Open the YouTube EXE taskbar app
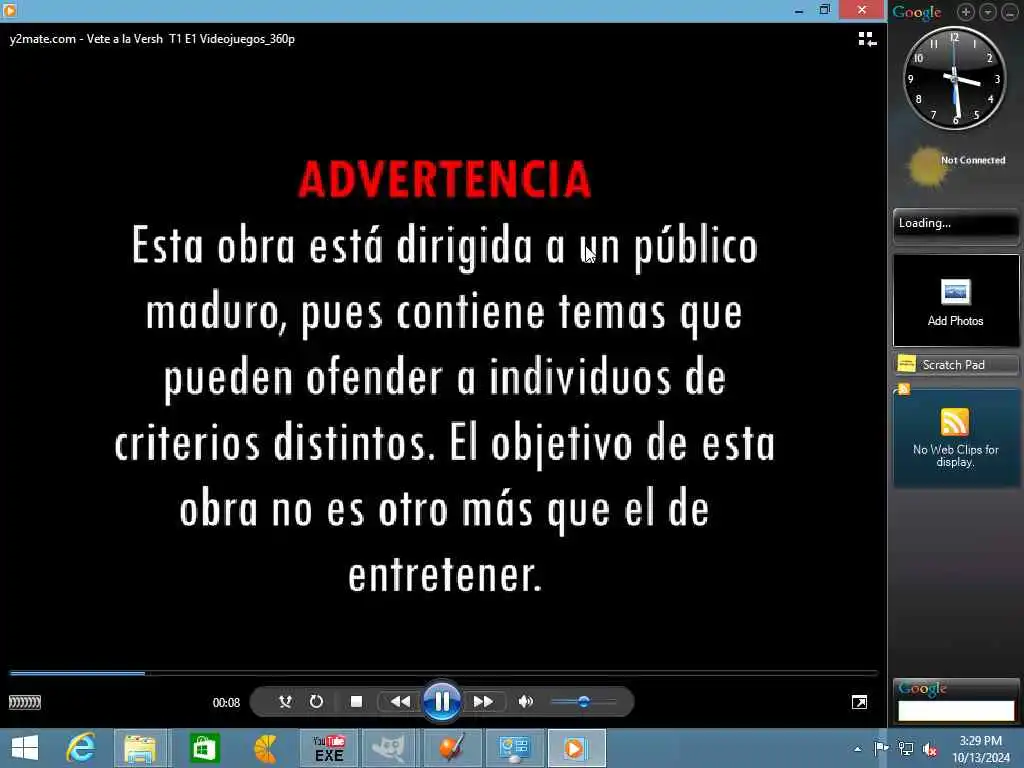1024x768 pixels. point(328,748)
